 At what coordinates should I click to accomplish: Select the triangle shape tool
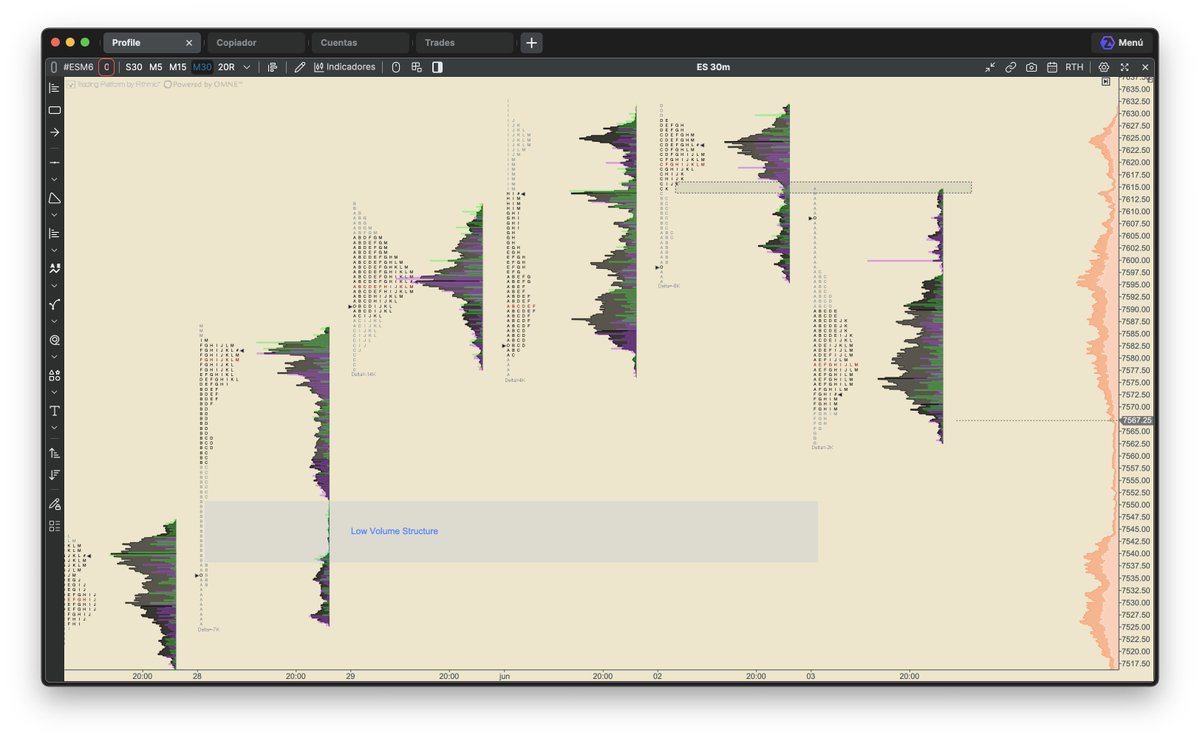[x=54, y=198]
